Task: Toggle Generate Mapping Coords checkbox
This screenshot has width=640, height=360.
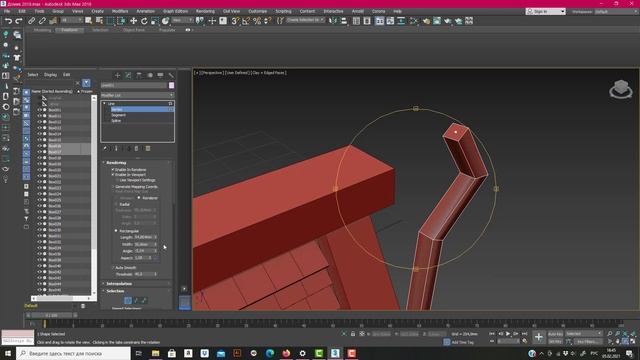Action: click(x=113, y=187)
